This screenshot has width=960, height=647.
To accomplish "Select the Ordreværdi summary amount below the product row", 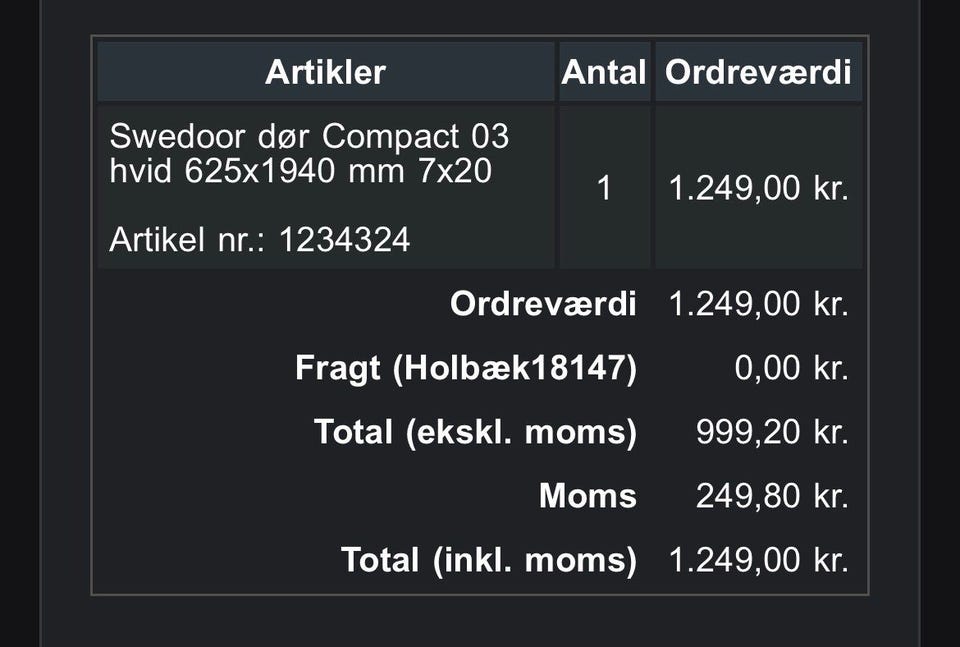I will tap(758, 304).
